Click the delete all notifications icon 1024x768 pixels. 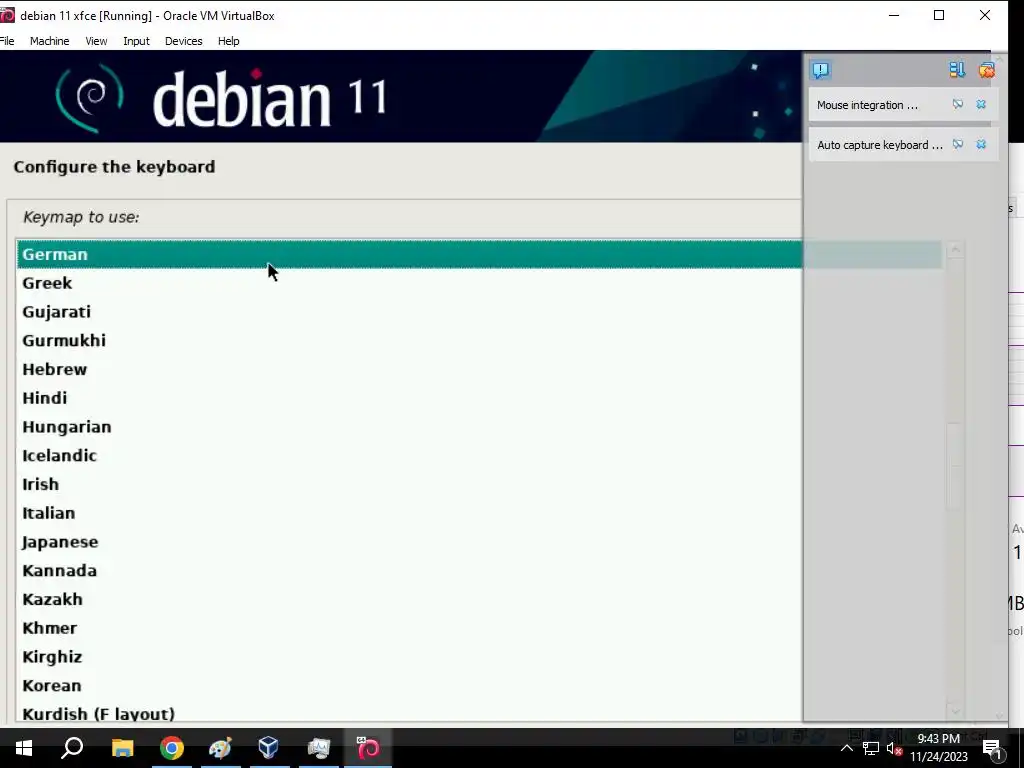[x=986, y=70]
